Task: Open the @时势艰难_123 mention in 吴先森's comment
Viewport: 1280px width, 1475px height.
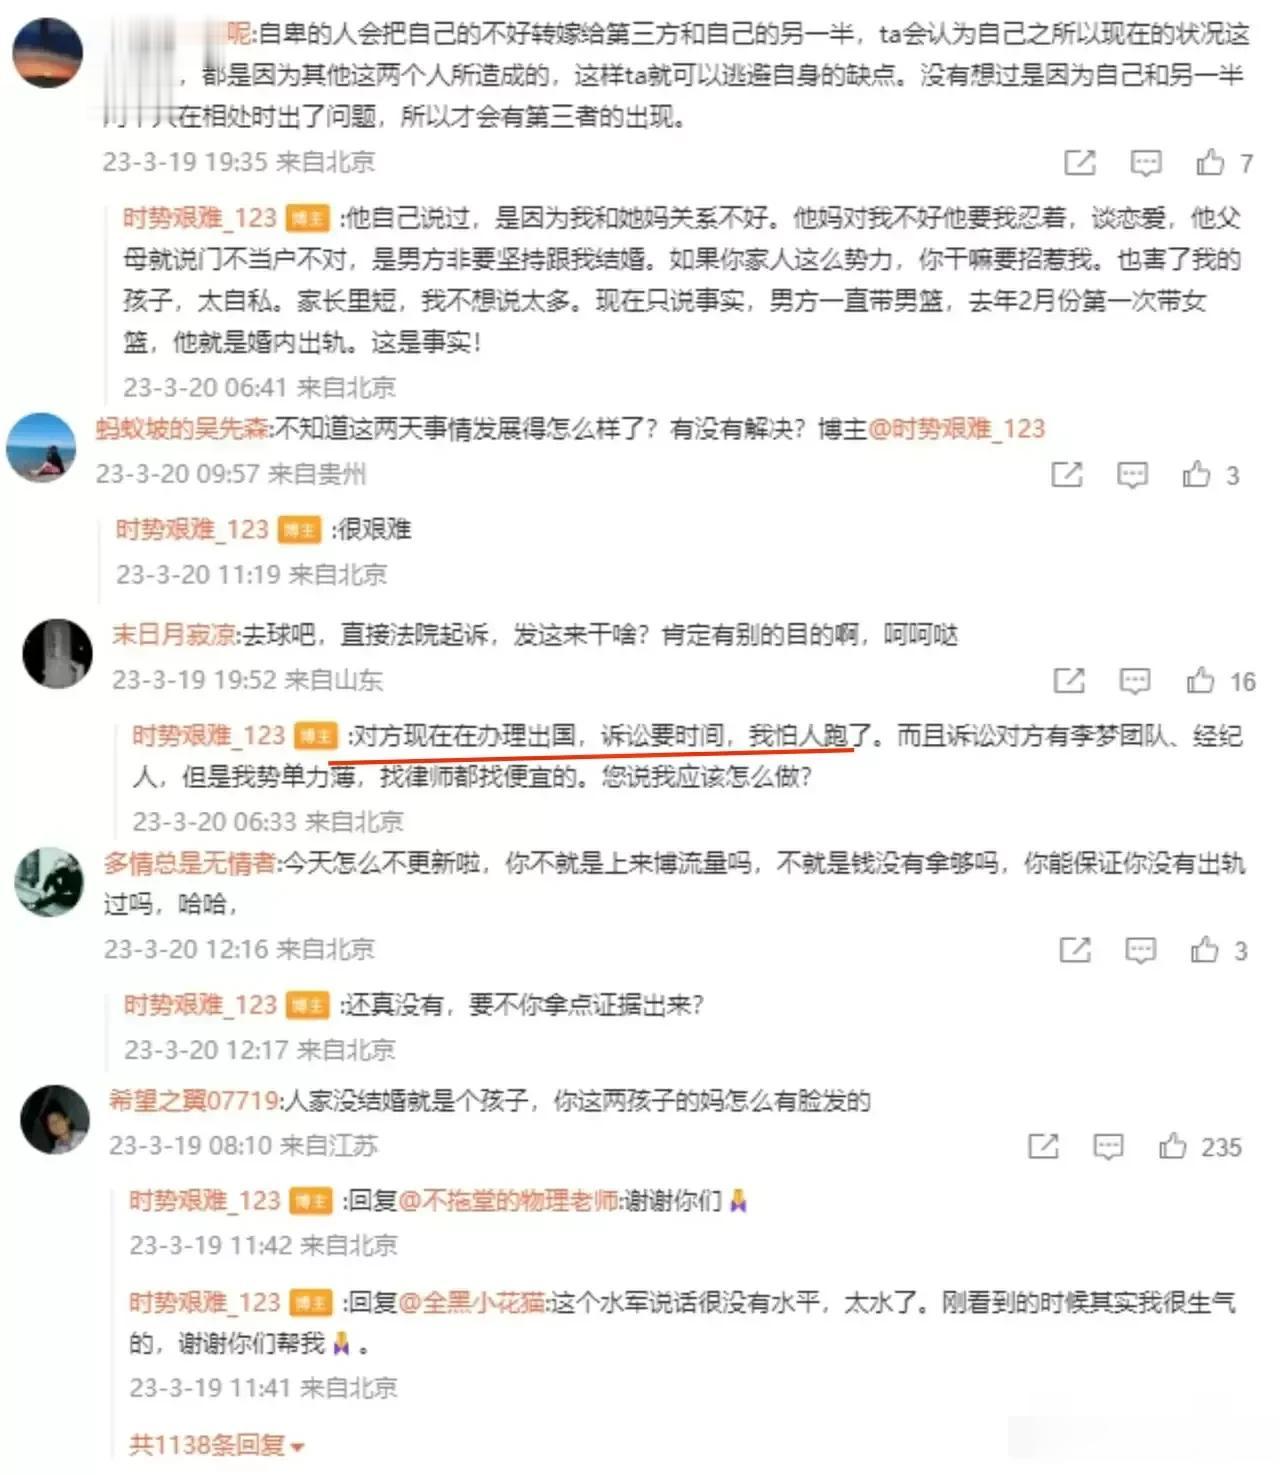Action: click(x=956, y=429)
